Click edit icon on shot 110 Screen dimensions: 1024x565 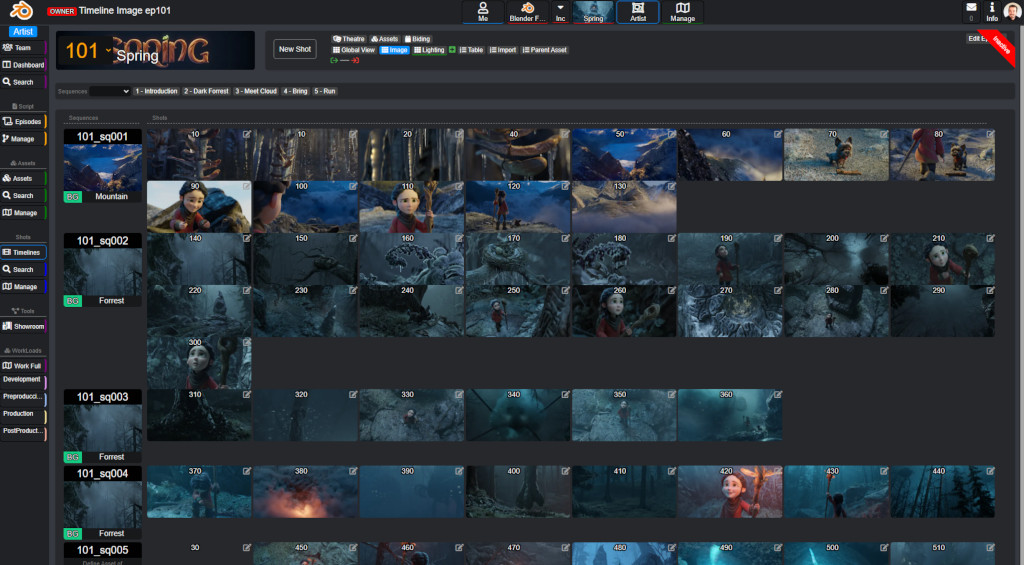pos(459,186)
